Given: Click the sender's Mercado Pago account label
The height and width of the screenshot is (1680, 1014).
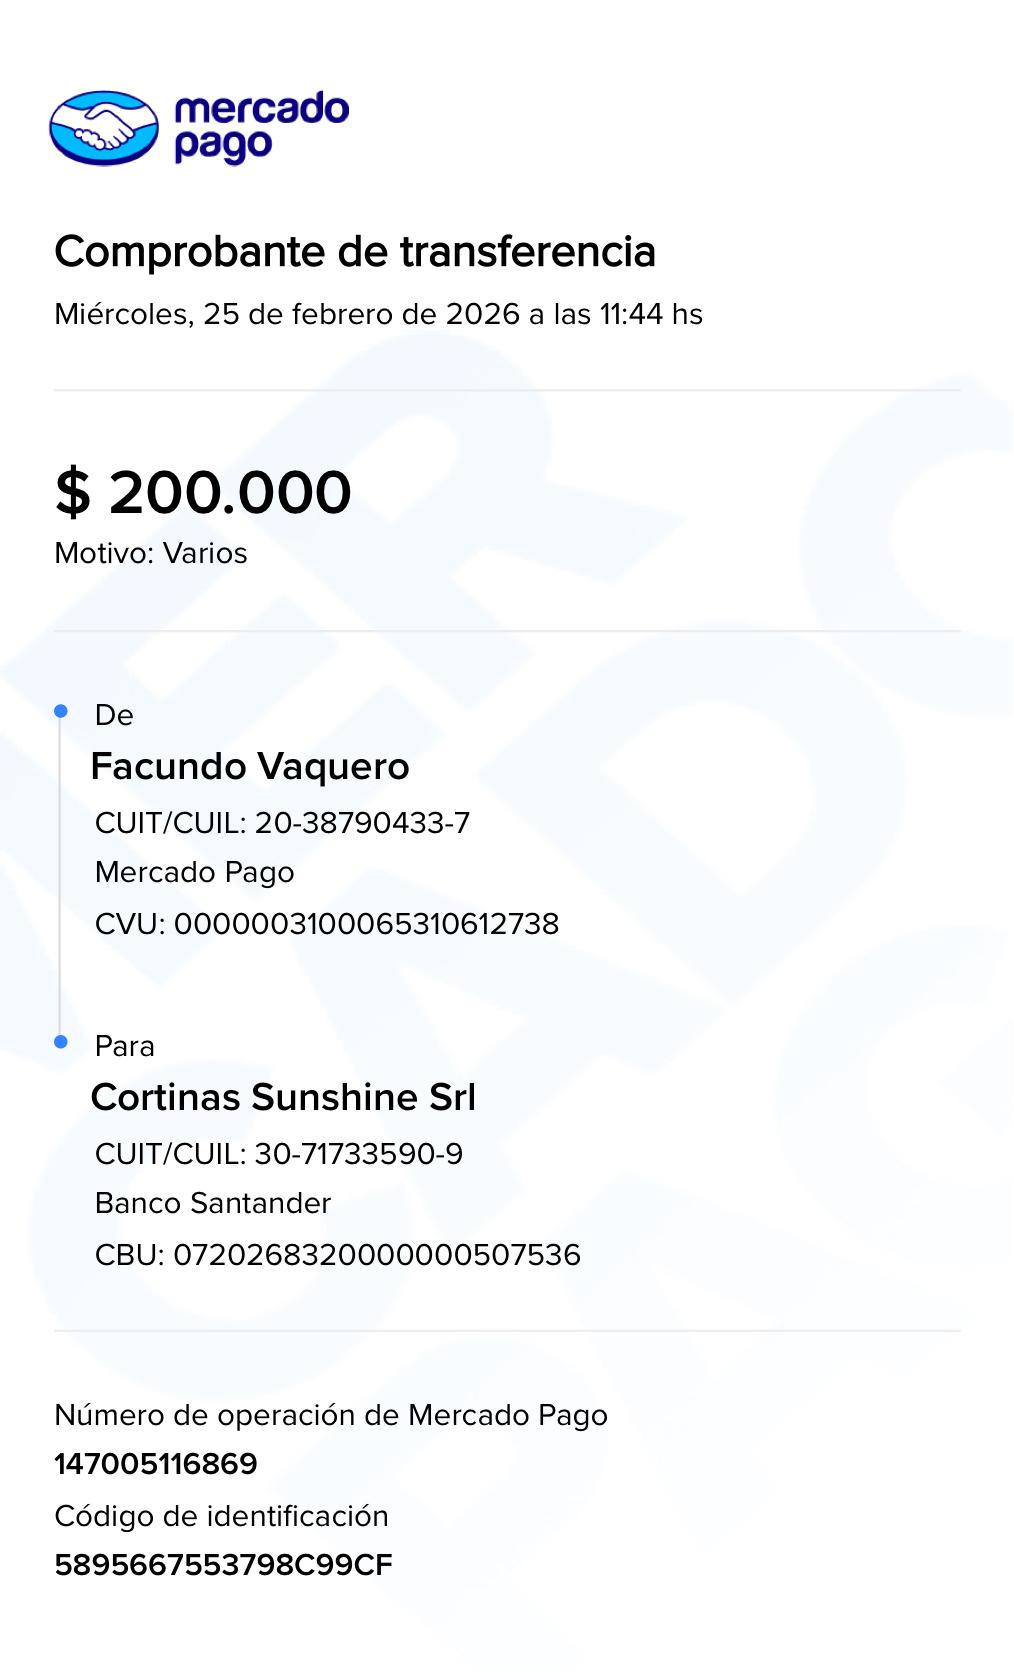Looking at the screenshot, I should 194,872.
